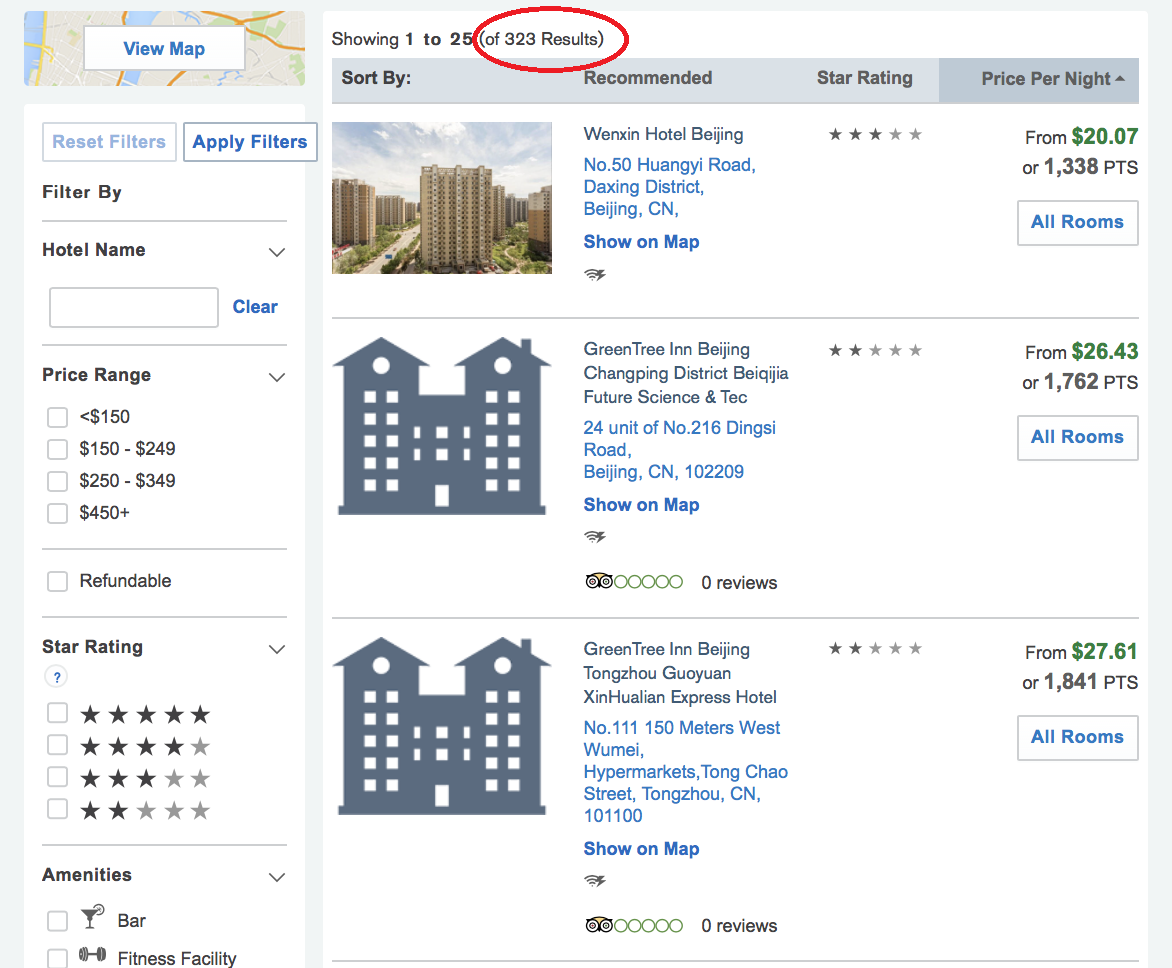Viewport: 1172px width, 968px height.
Task: Check the $250 - $349 price box
Action: pyautogui.click(x=58, y=481)
